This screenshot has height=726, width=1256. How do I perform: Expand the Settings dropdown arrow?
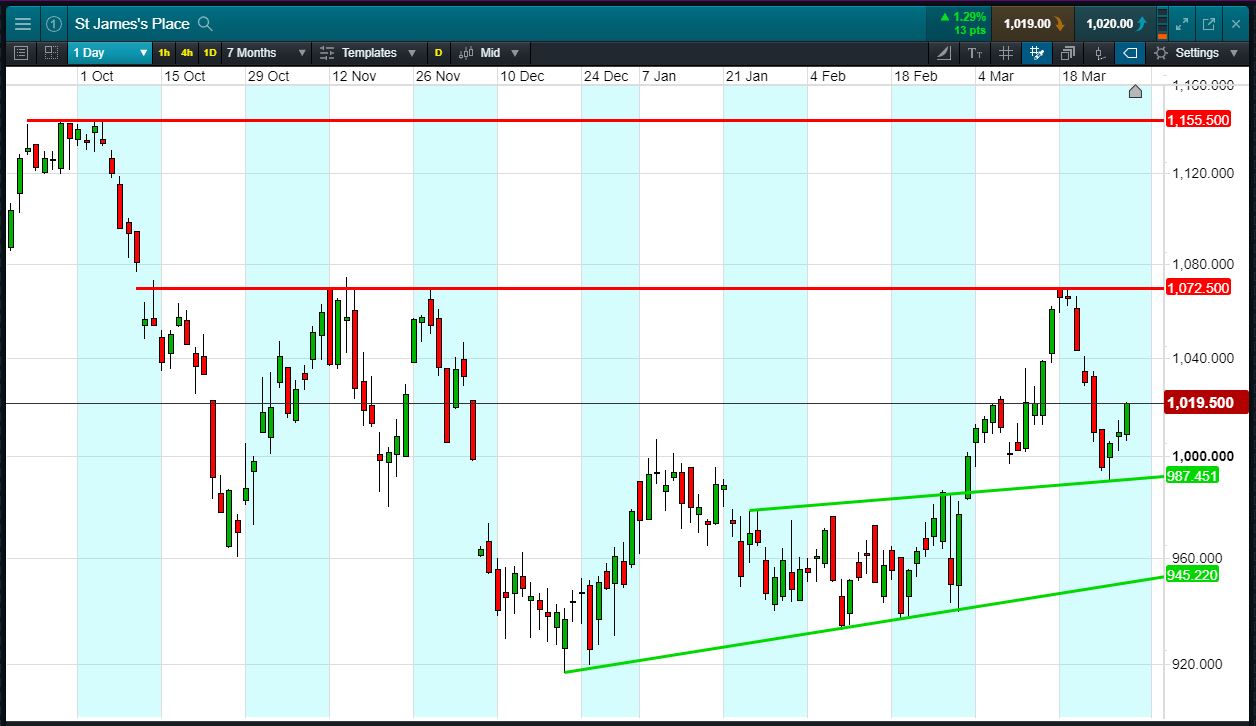[1236, 53]
